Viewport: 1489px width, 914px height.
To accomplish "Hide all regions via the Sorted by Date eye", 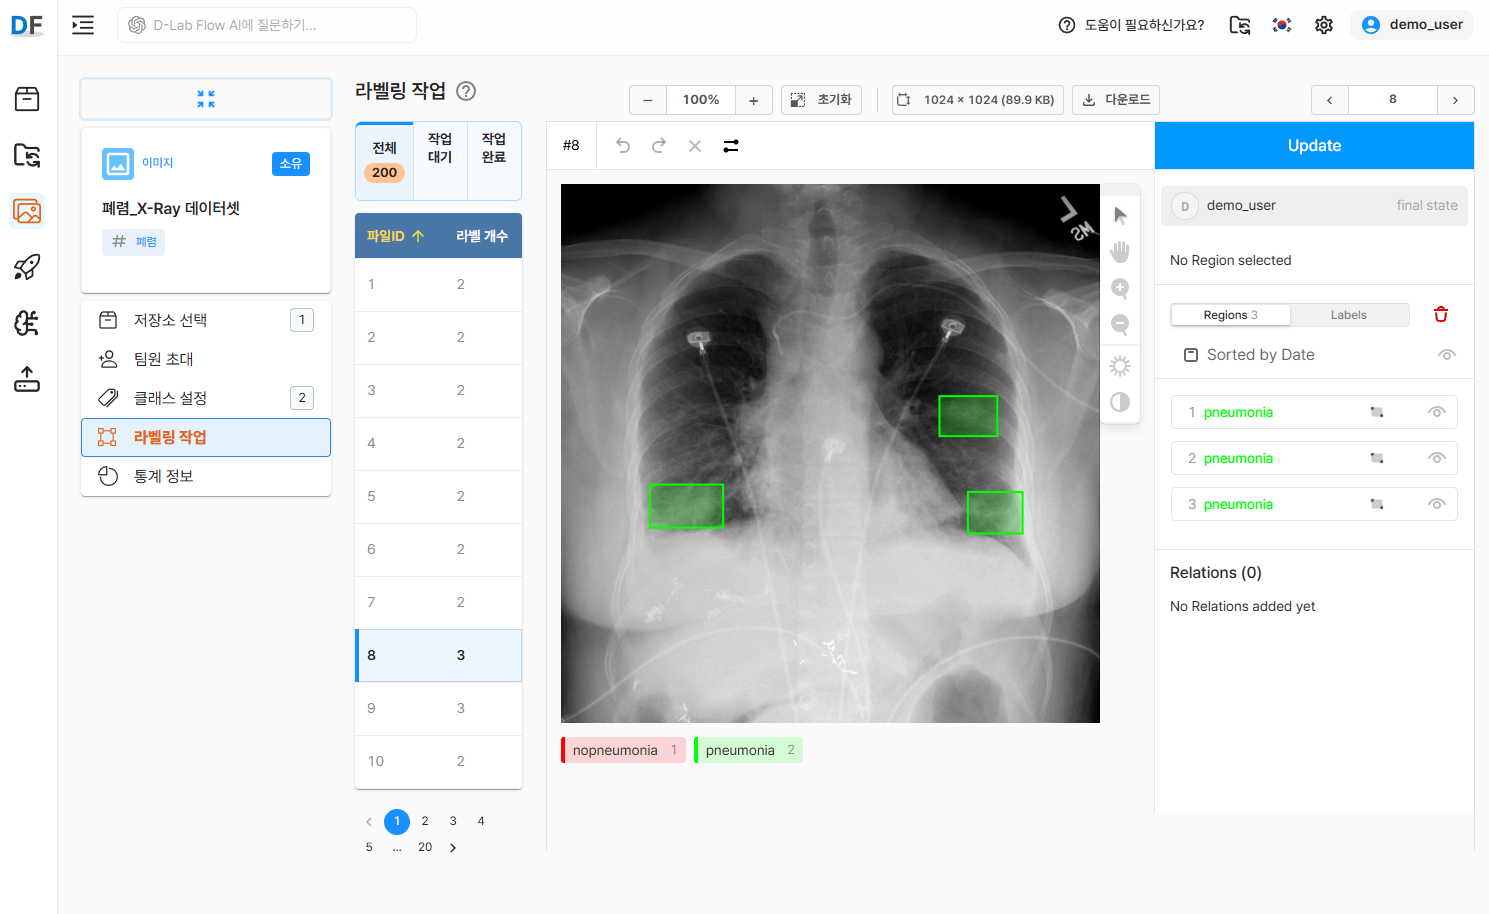I will [1447, 354].
